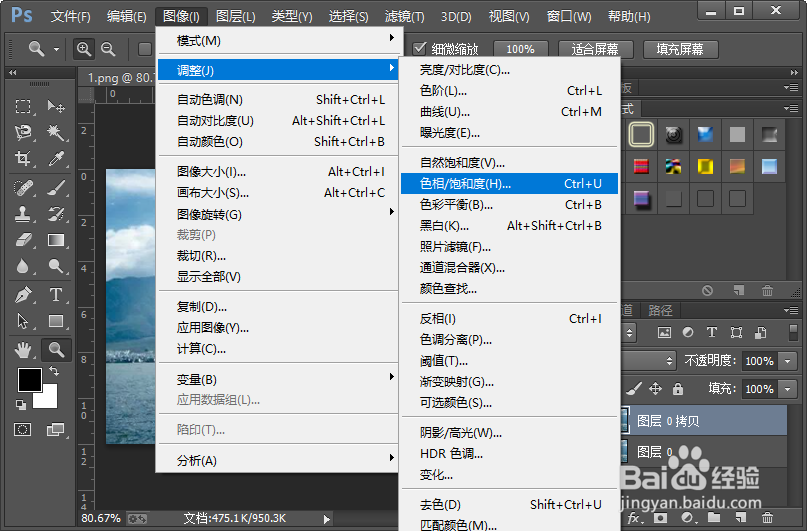Image resolution: width=807 pixels, height=531 pixels.
Task: Switch to the 路径 panel tab
Action: tap(660, 310)
